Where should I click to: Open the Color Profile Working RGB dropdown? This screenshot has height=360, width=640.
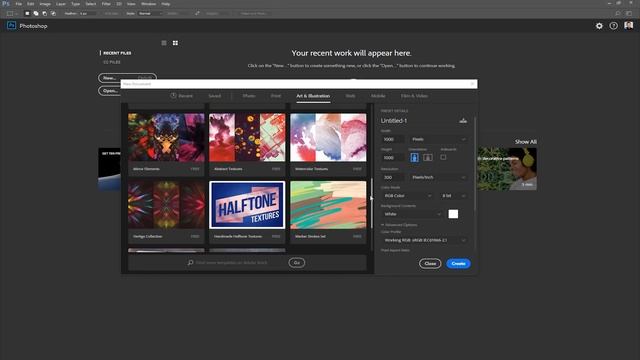tap(424, 240)
